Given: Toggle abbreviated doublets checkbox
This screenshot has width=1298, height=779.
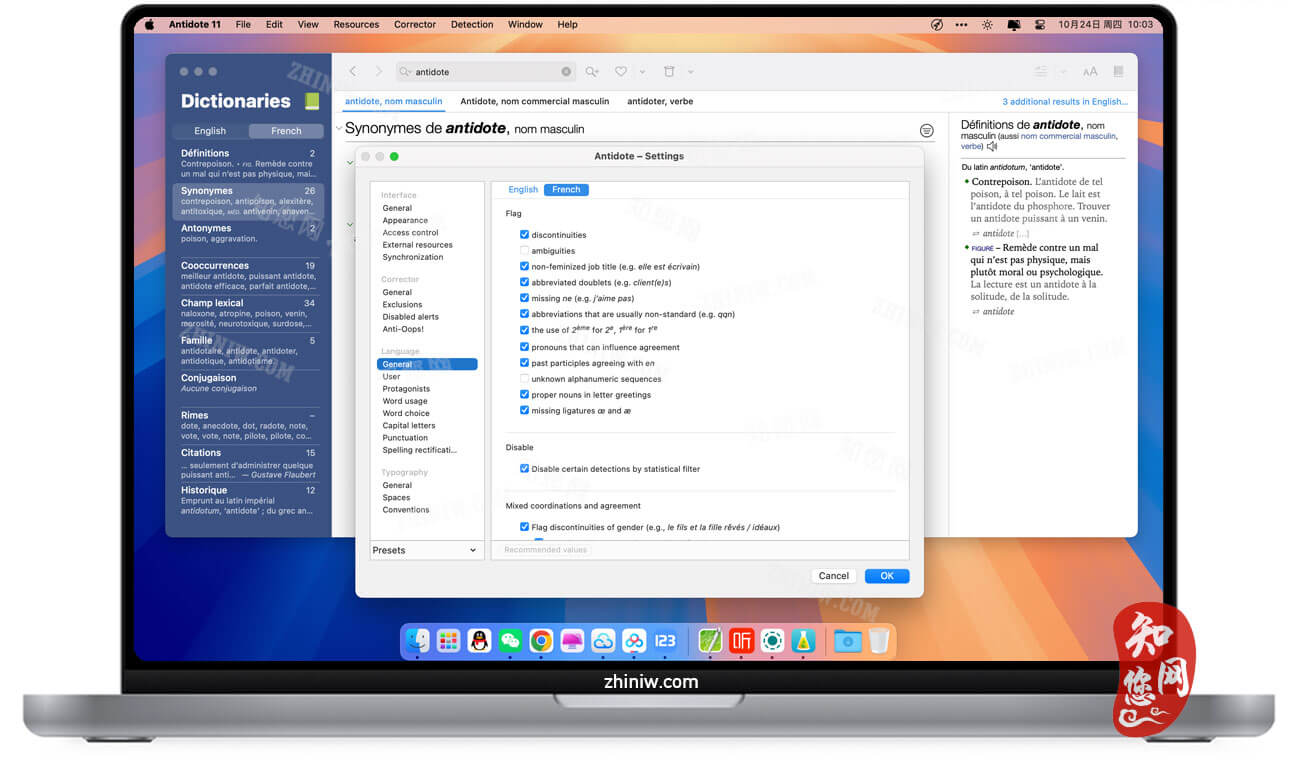Looking at the screenshot, I should [524, 283].
